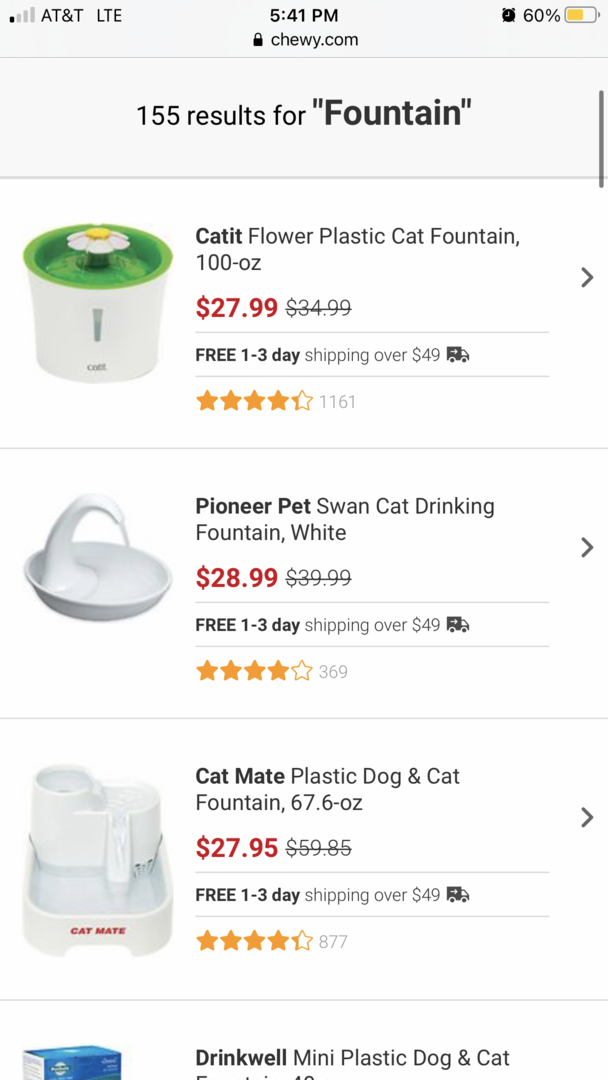This screenshot has height=1080, width=608.
Task: Tap the star rating of Cat Mate Fountain
Action: [x=255, y=941]
